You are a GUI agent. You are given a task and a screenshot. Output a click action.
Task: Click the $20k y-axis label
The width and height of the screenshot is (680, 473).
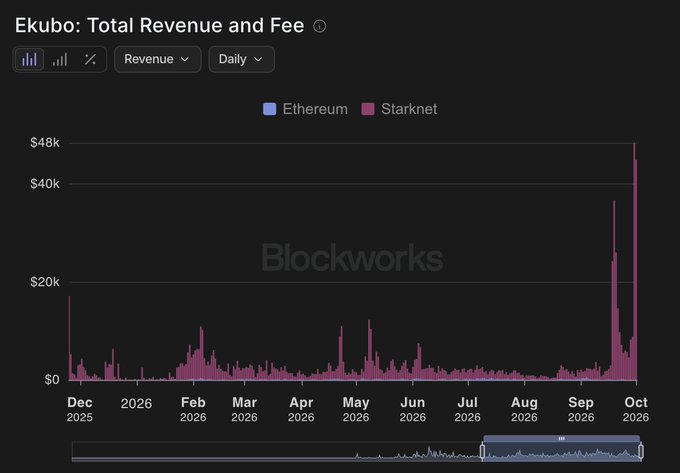pyautogui.click(x=45, y=282)
